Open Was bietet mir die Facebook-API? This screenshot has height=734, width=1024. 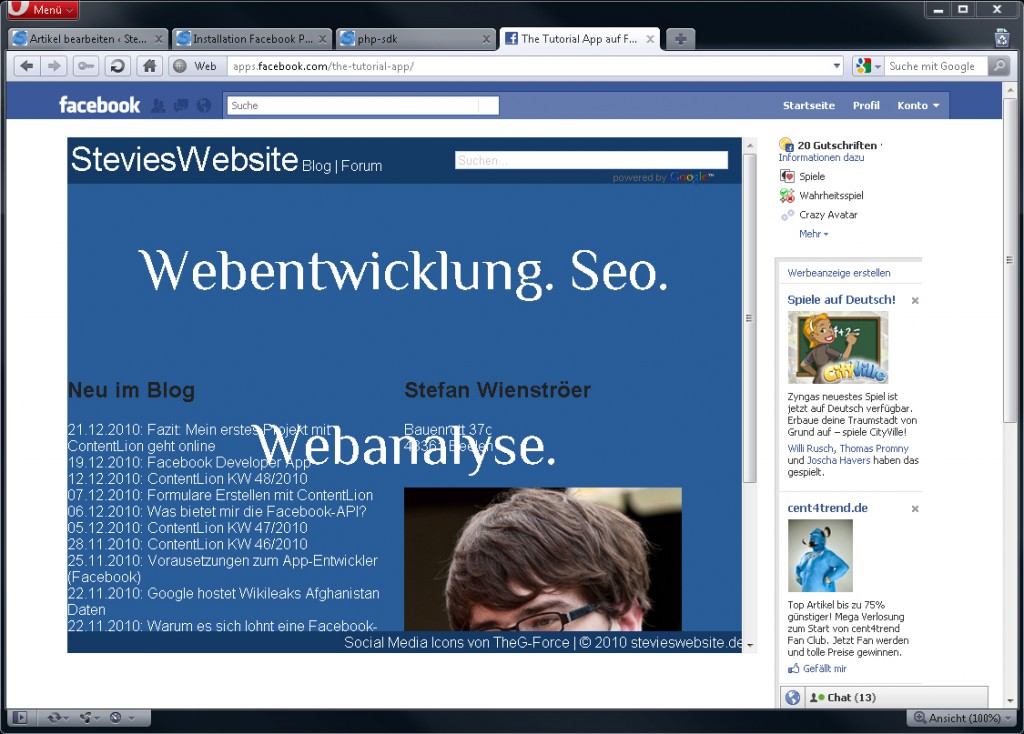tap(257, 511)
